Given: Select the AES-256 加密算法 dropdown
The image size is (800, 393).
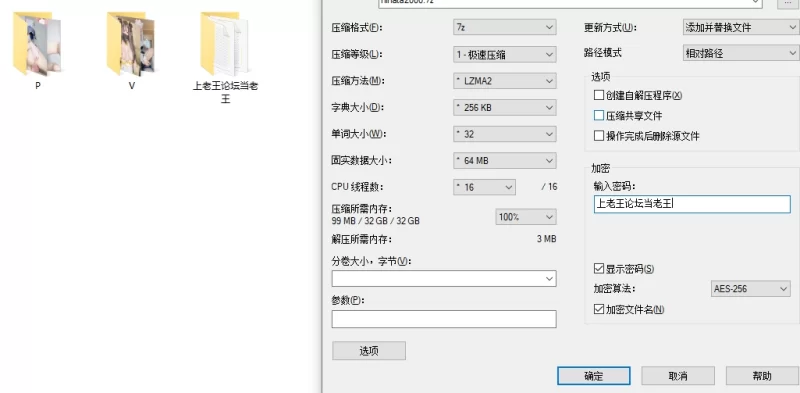Looking at the screenshot, I should point(751,289).
